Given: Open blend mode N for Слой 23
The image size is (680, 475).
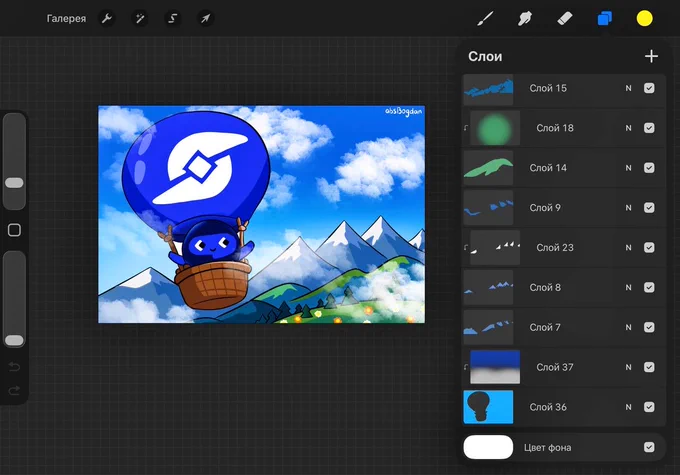Looking at the screenshot, I should (x=628, y=248).
